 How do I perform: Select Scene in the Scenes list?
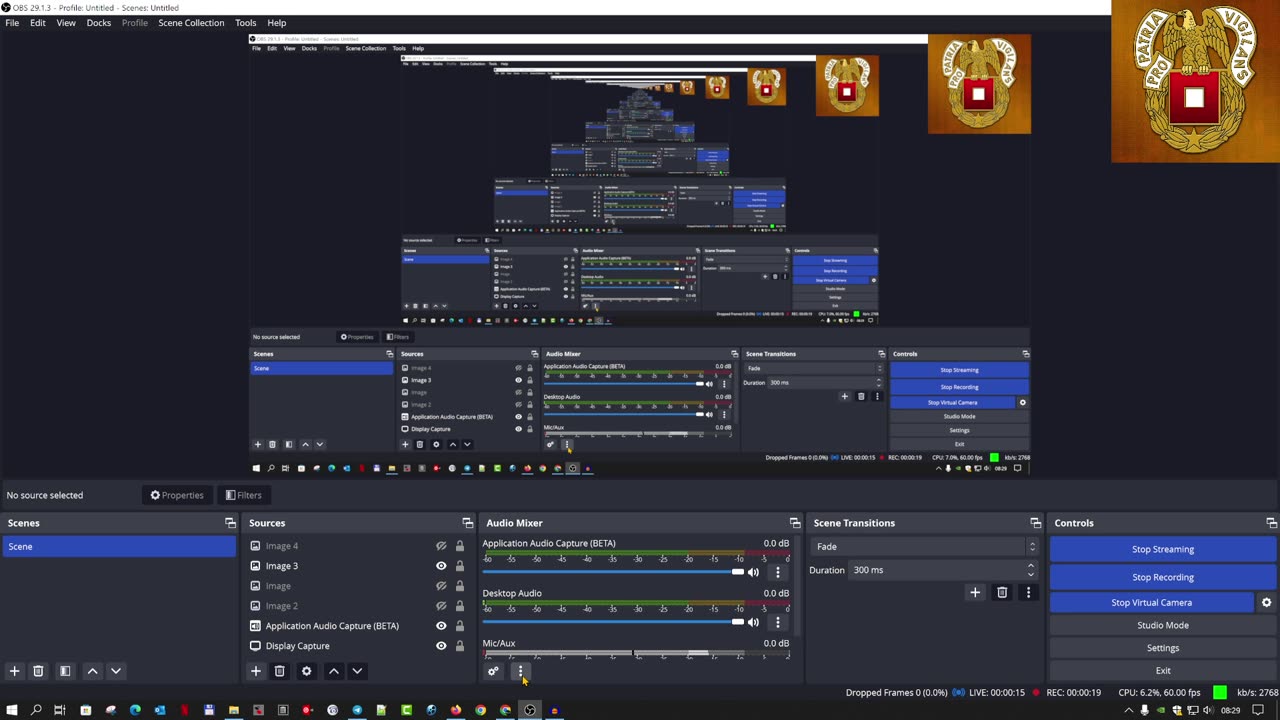coord(119,547)
